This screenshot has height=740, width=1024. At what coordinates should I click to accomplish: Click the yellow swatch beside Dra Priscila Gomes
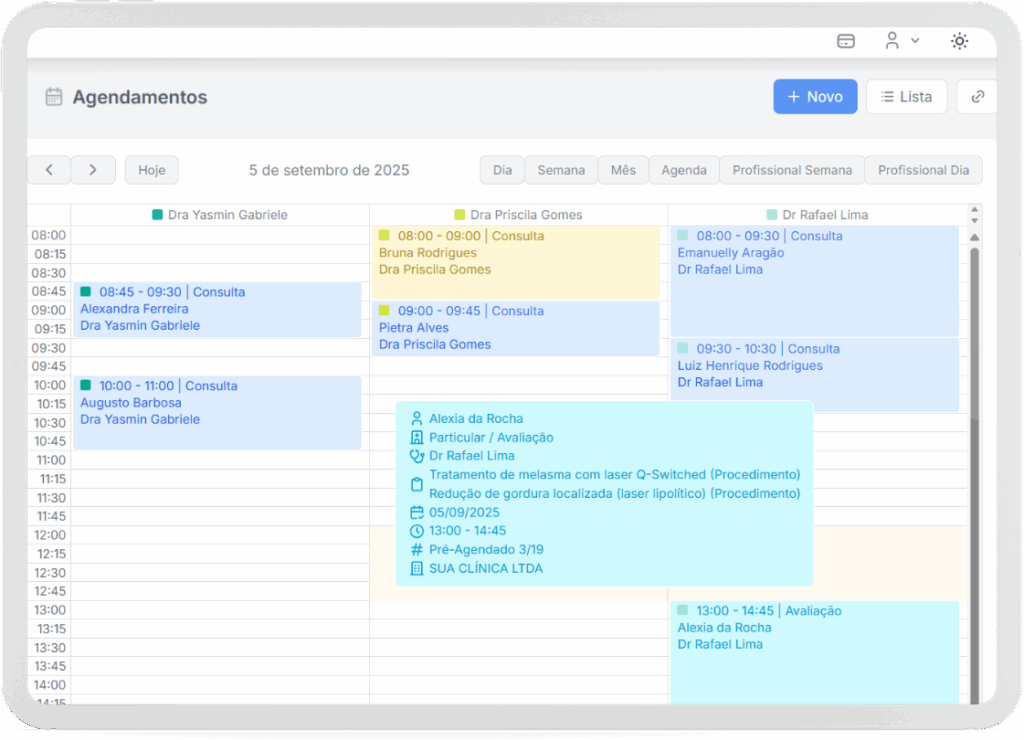point(460,215)
